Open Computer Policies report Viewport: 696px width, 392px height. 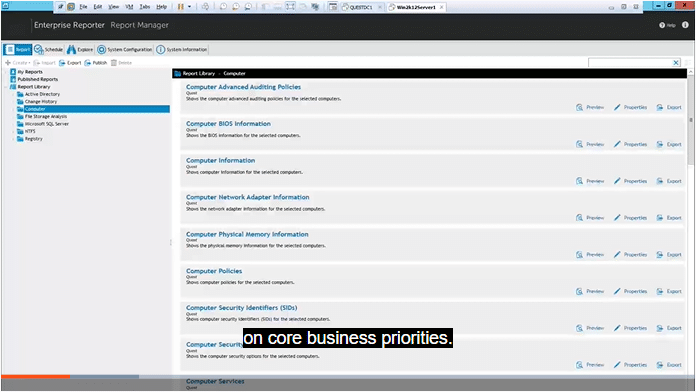click(214, 271)
